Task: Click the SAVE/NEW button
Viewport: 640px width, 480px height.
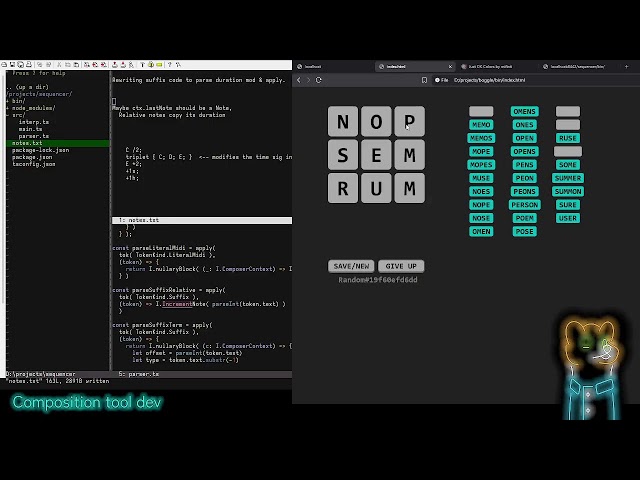Action: point(351,266)
